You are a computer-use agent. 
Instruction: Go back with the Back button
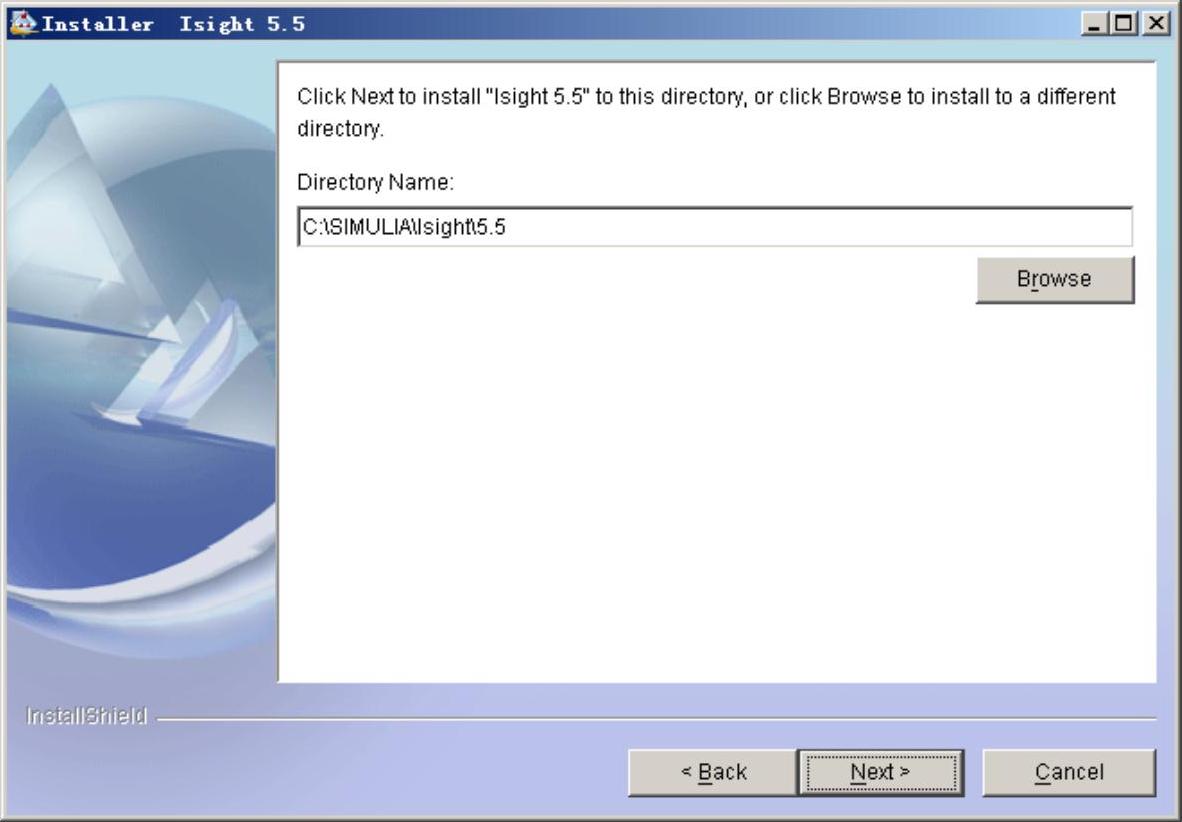[x=712, y=772]
